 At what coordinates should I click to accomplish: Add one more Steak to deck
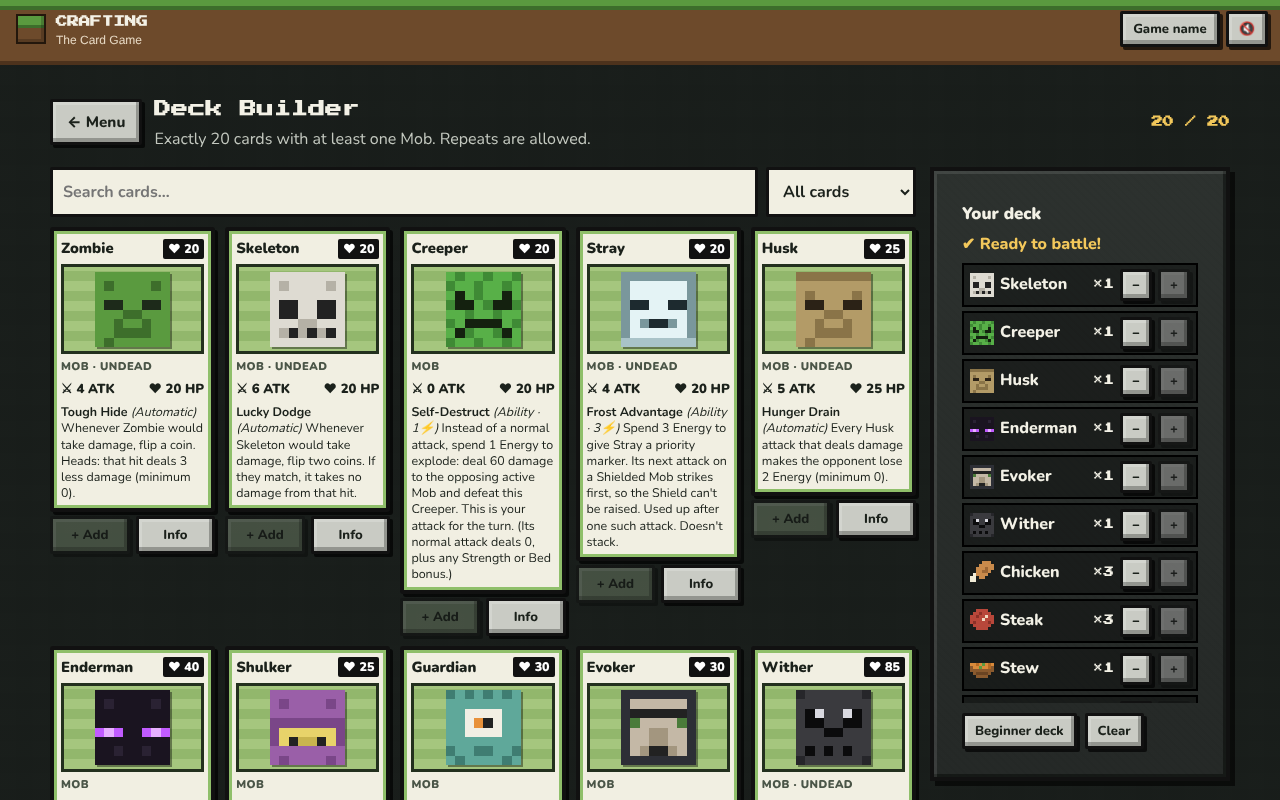(x=1174, y=621)
